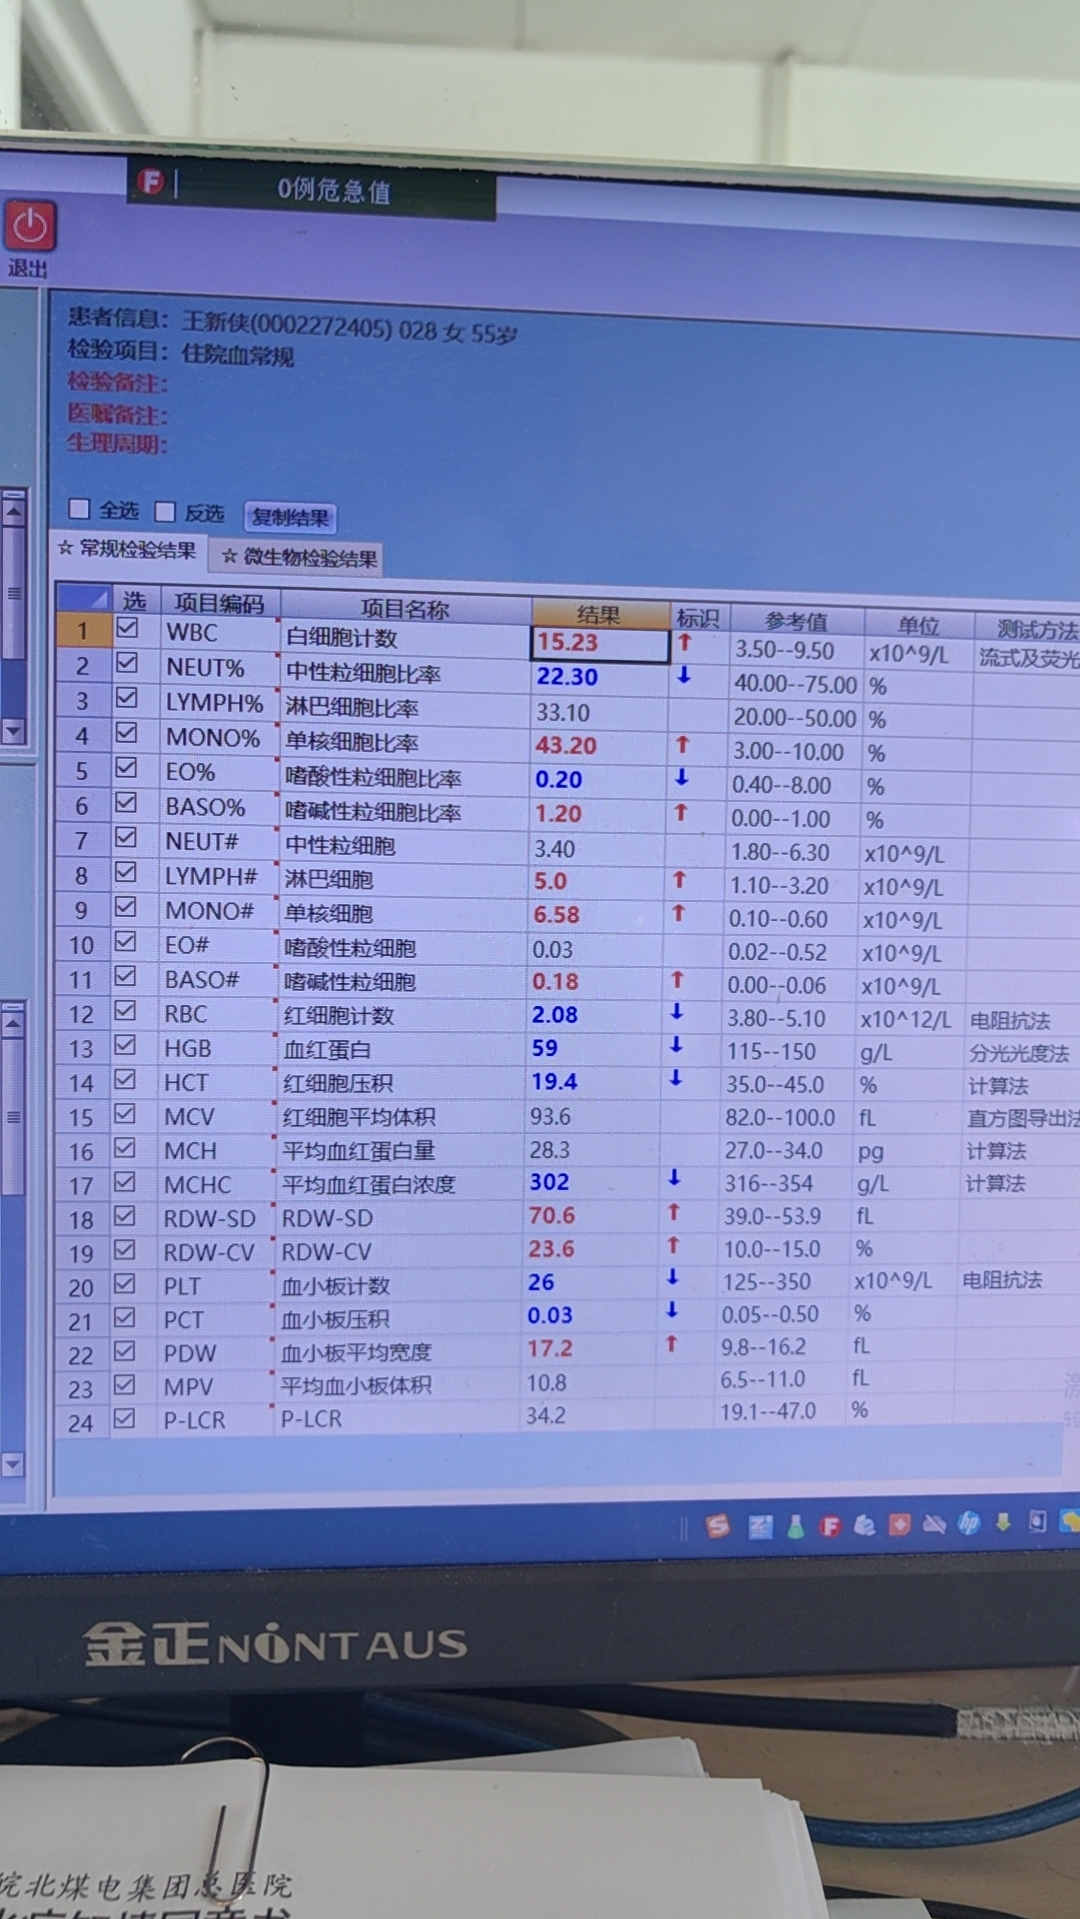
Task: Select the WBC result cell 15.23
Action: click(x=599, y=644)
